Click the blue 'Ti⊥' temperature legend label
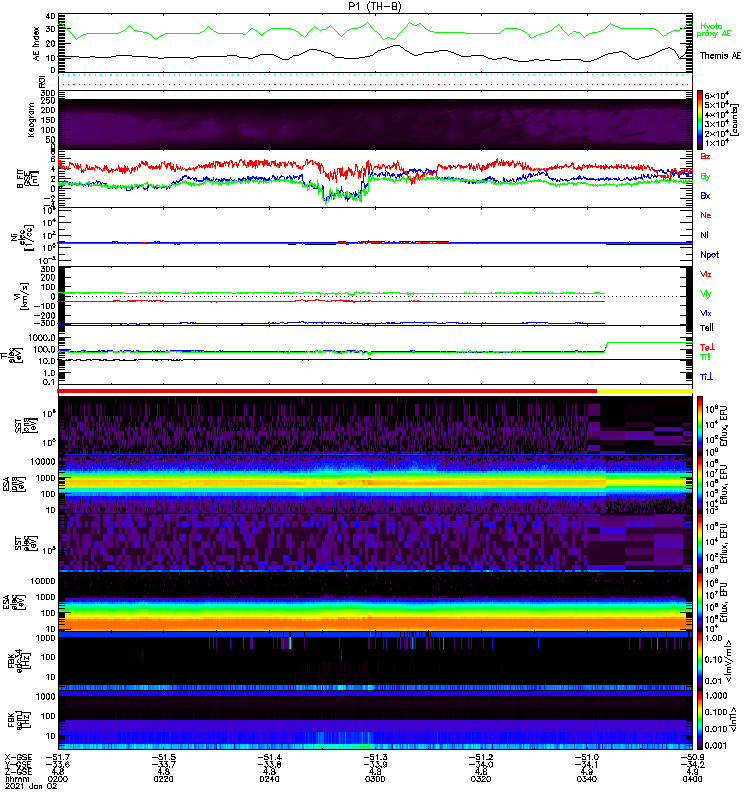Image resolution: width=750 pixels, height=800 pixels. pyautogui.click(x=706, y=377)
